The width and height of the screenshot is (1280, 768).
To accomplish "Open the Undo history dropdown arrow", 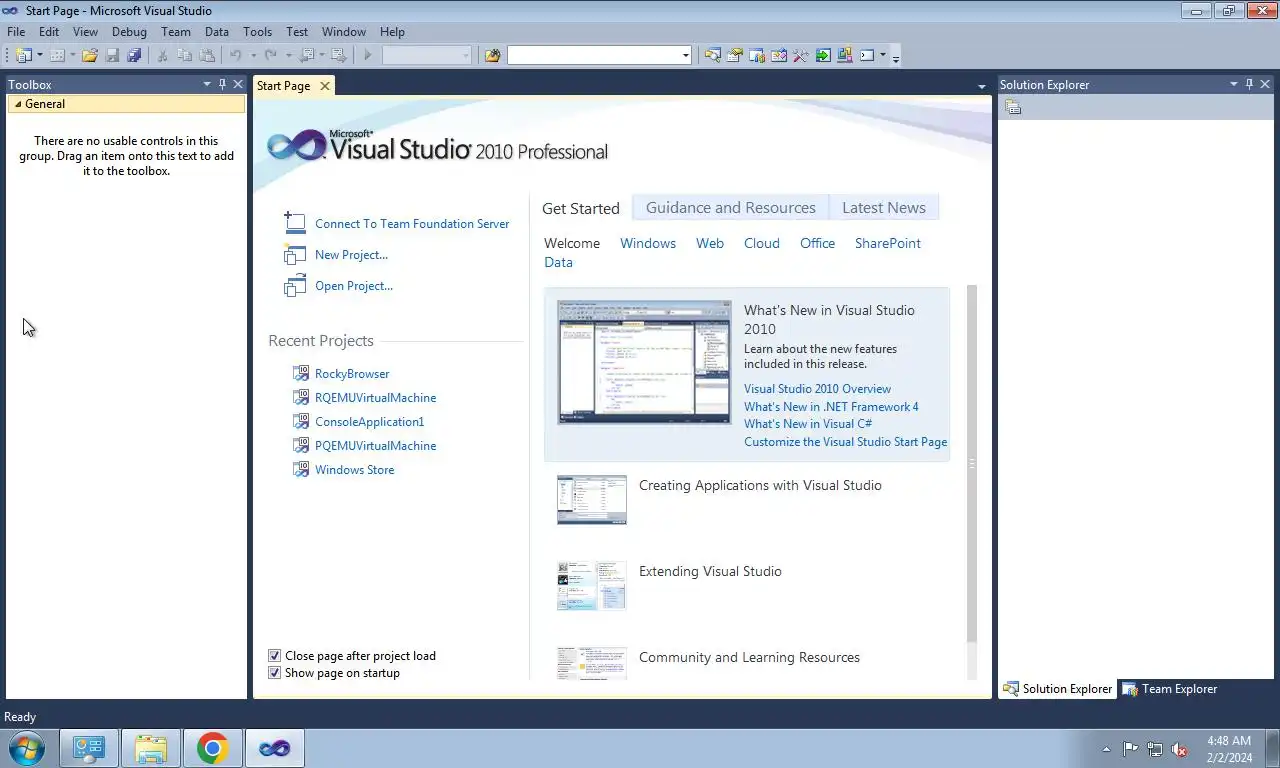I will (253, 55).
